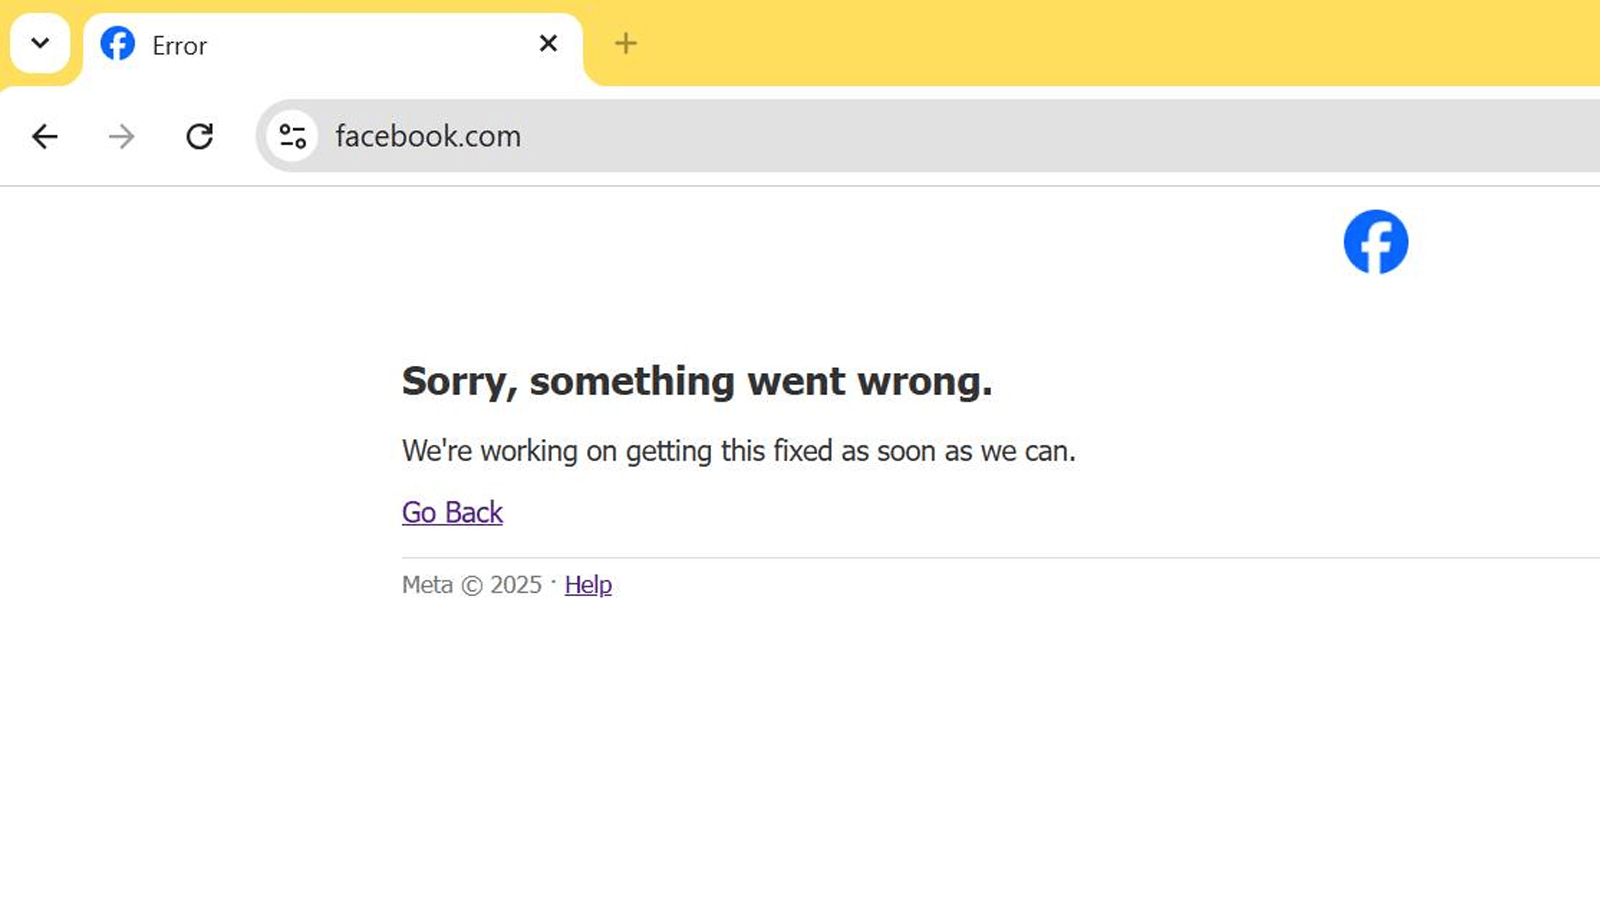Image resolution: width=1600 pixels, height=900 pixels.
Task: Click the horizontal divider above the footer
Action: pos(1000,557)
